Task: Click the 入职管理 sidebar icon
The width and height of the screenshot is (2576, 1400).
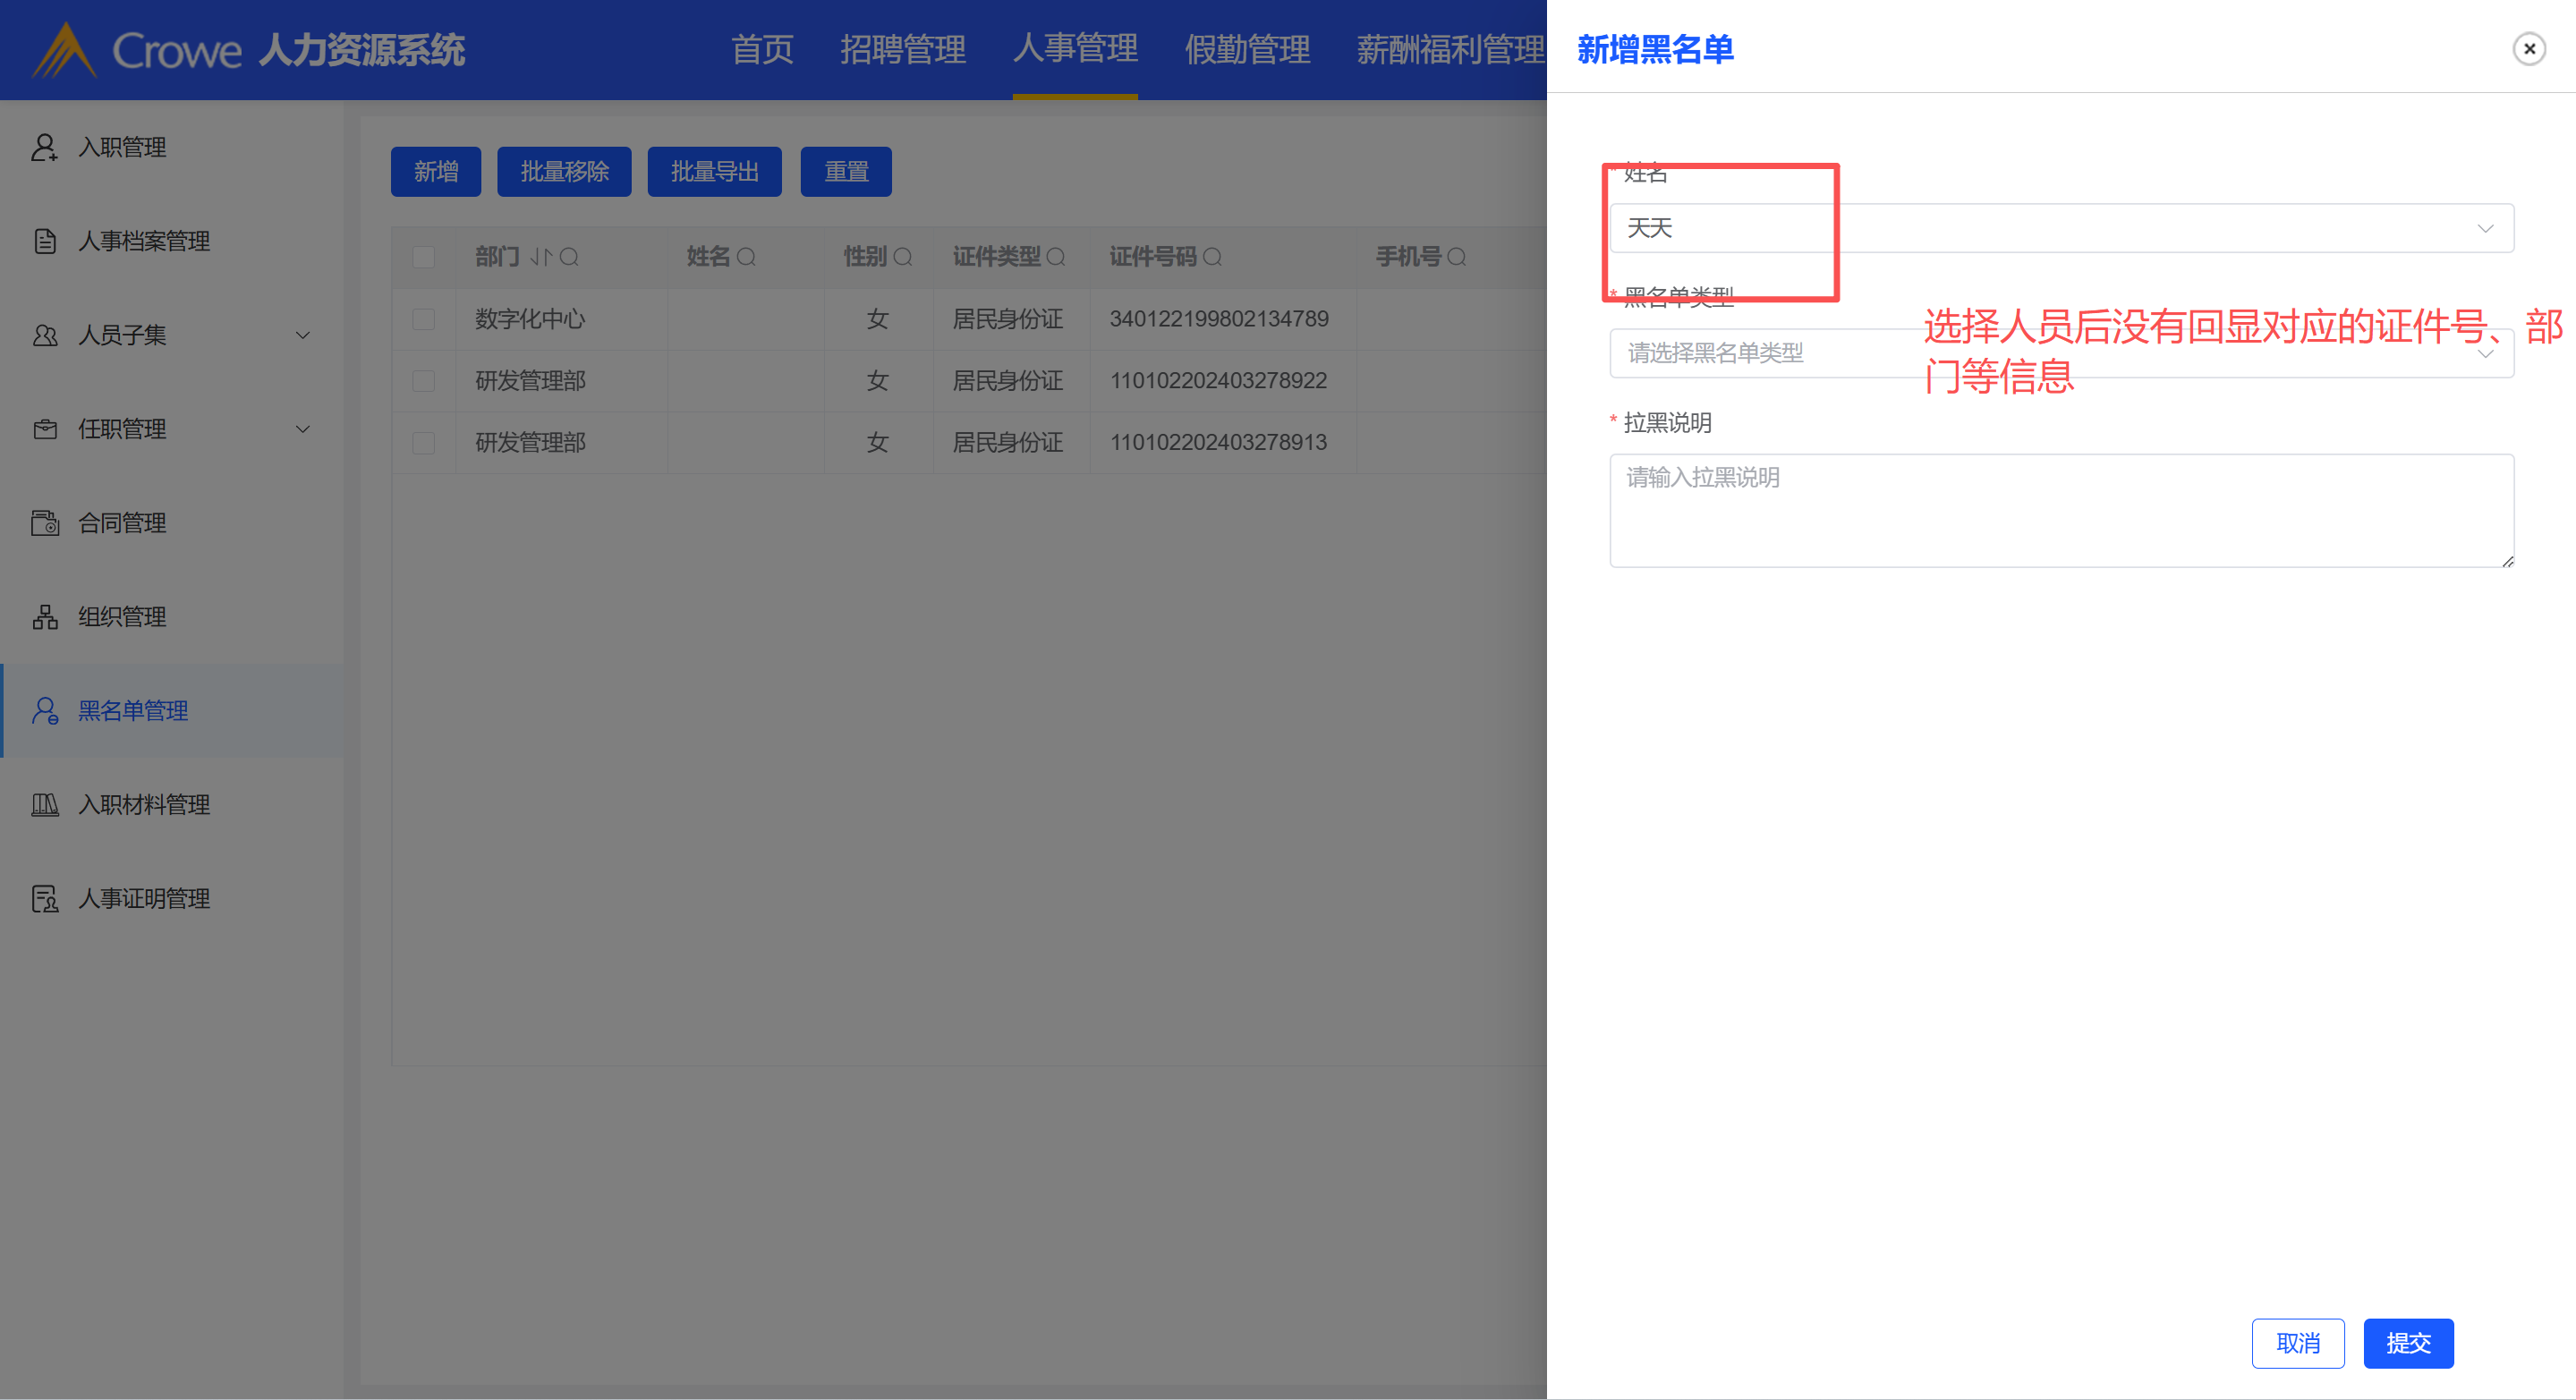Action: click(44, 147)
